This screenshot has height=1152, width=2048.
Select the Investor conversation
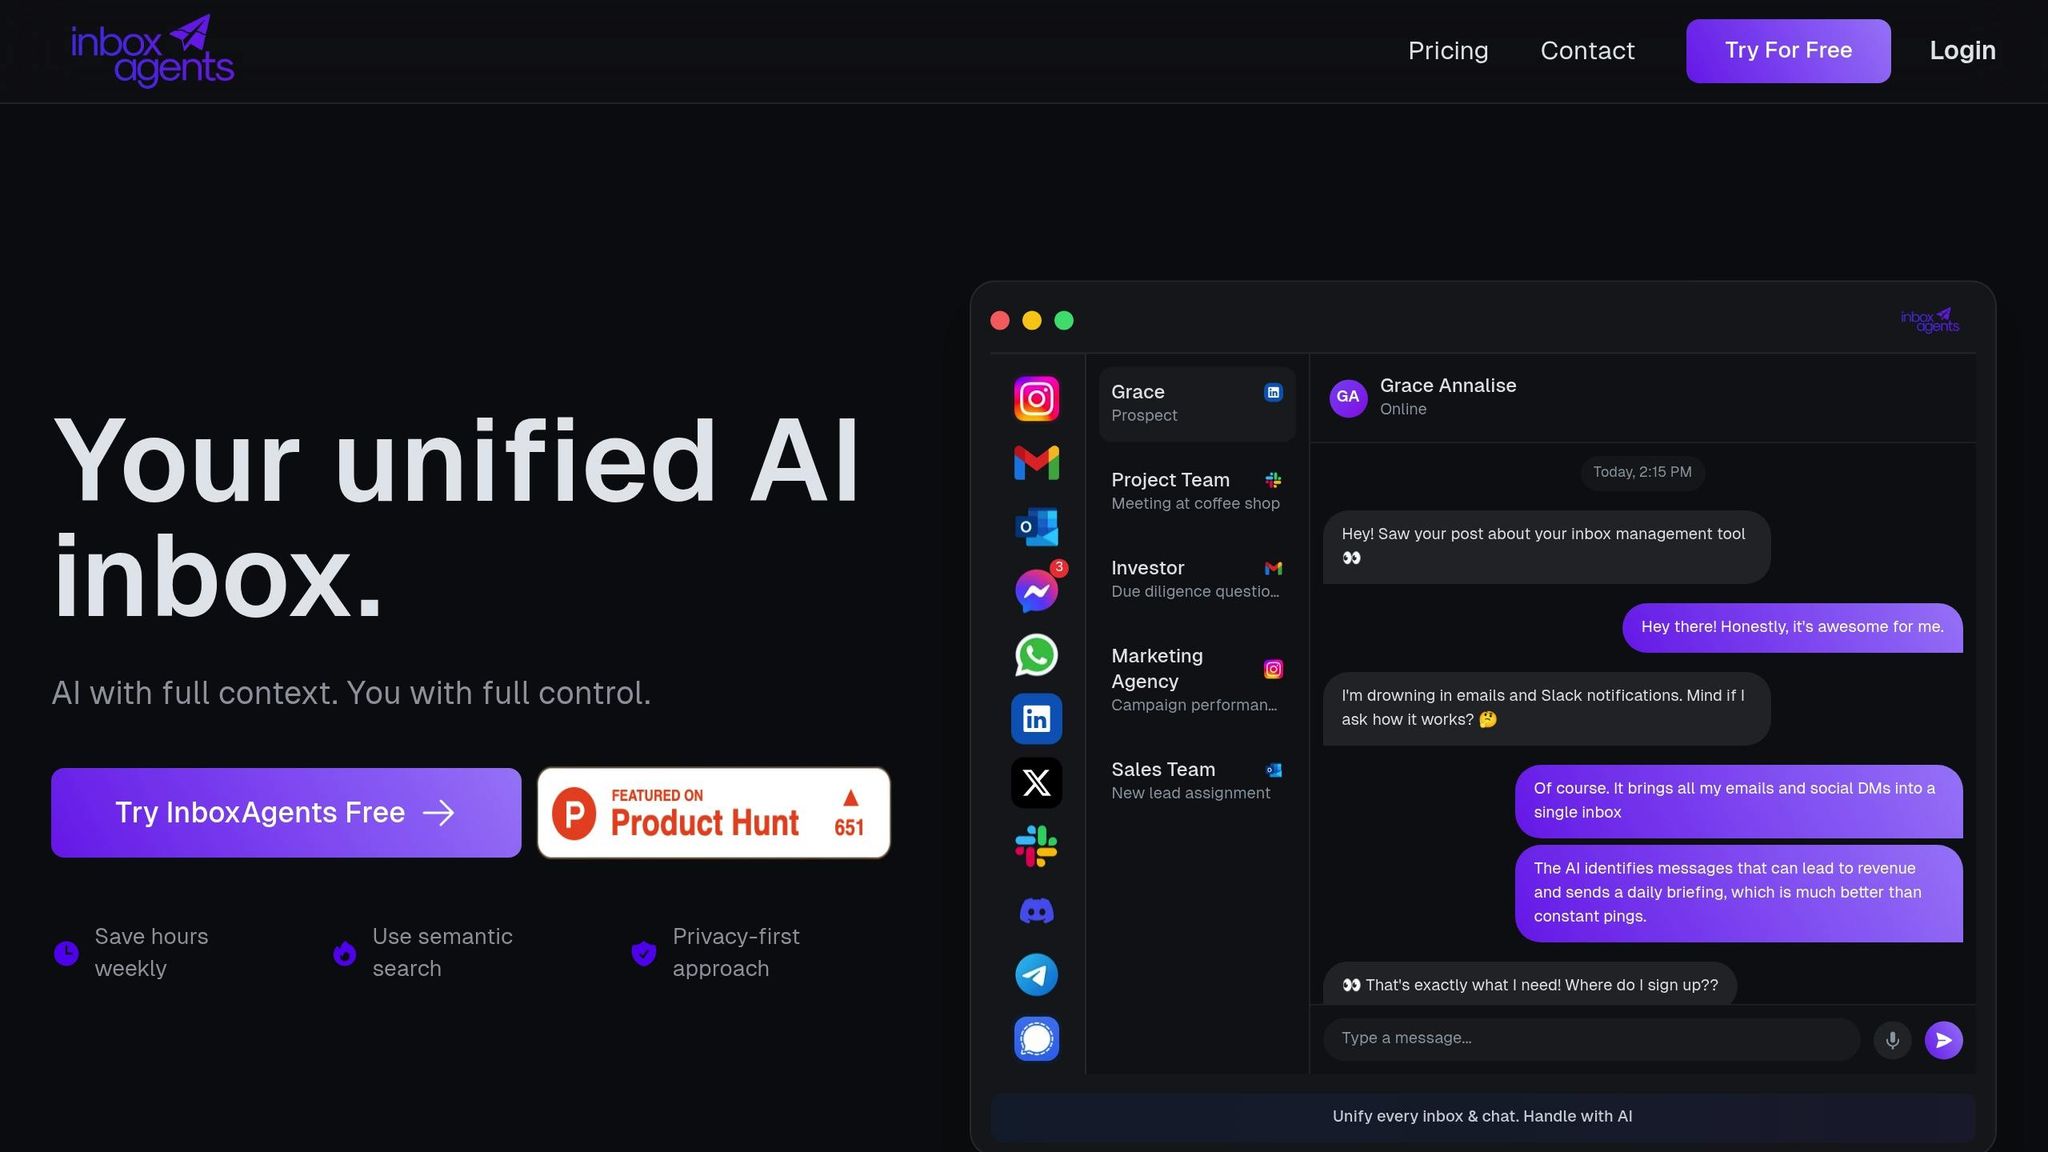pyautogui.click(x=1196, y=579)
